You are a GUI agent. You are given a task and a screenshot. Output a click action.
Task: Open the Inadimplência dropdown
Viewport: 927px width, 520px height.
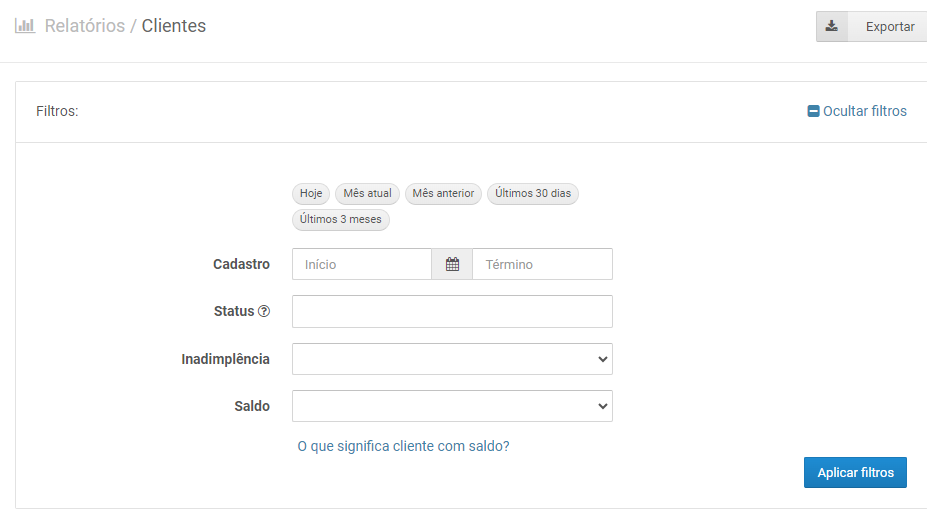452,359
